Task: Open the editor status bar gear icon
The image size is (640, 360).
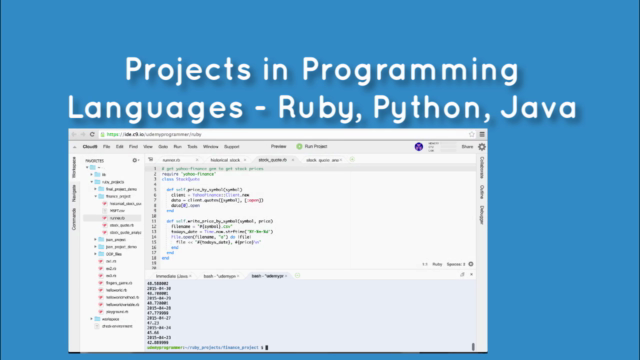Action: [x=471, y=264]
